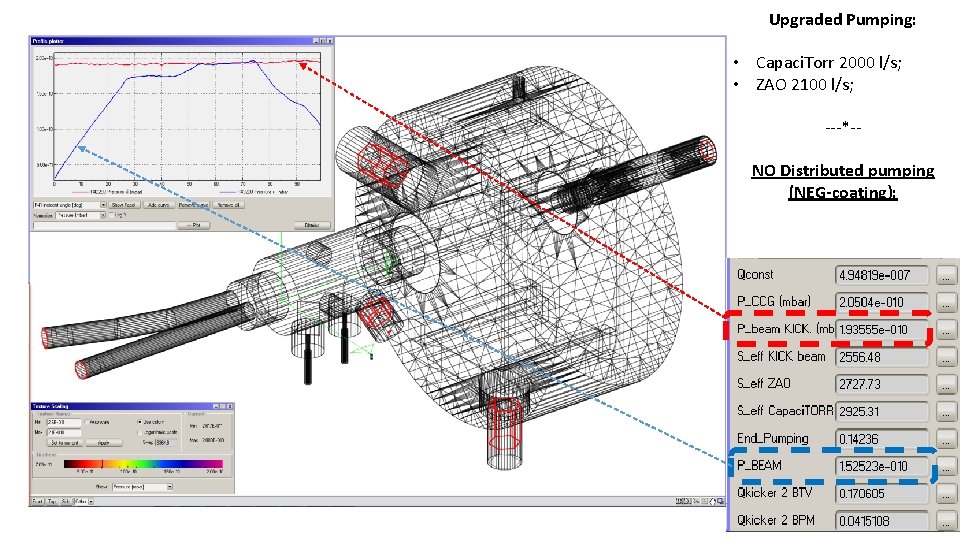Click the -> Plot button
This screenshot has width=960, height=540.
click(193, 225)
